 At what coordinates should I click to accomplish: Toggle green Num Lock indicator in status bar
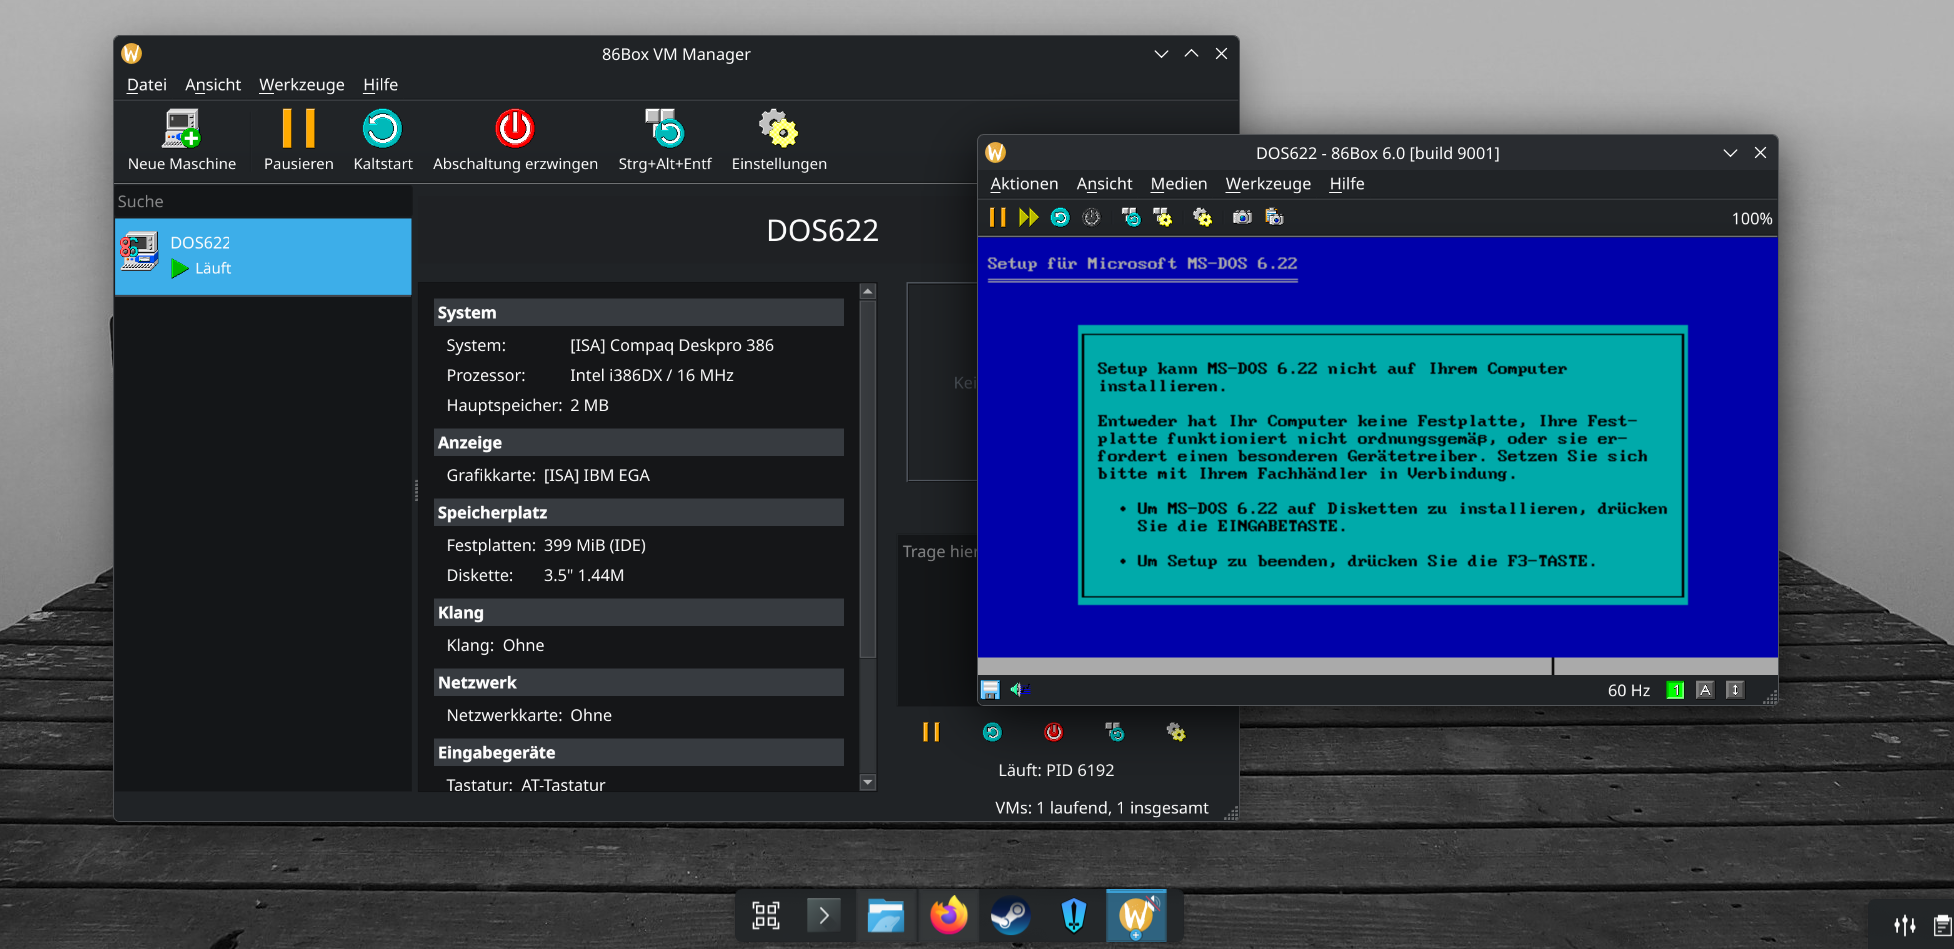coord(1675,690)
